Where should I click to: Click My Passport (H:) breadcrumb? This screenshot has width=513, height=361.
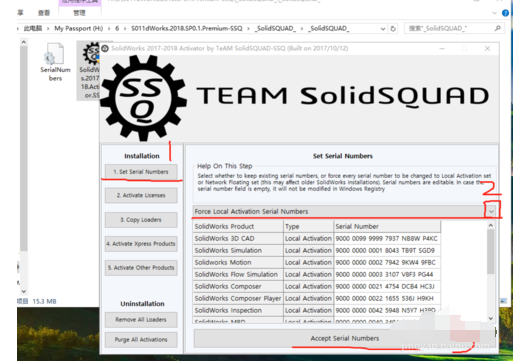pyautogui.click(x=79, y=28)
